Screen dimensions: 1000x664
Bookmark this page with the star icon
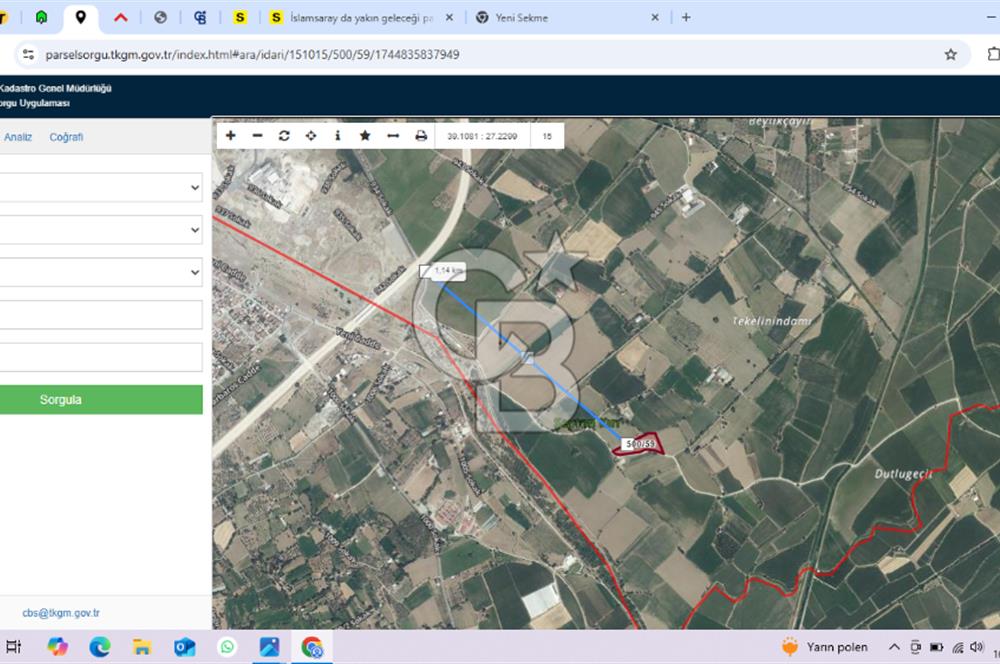pos(950,54)
